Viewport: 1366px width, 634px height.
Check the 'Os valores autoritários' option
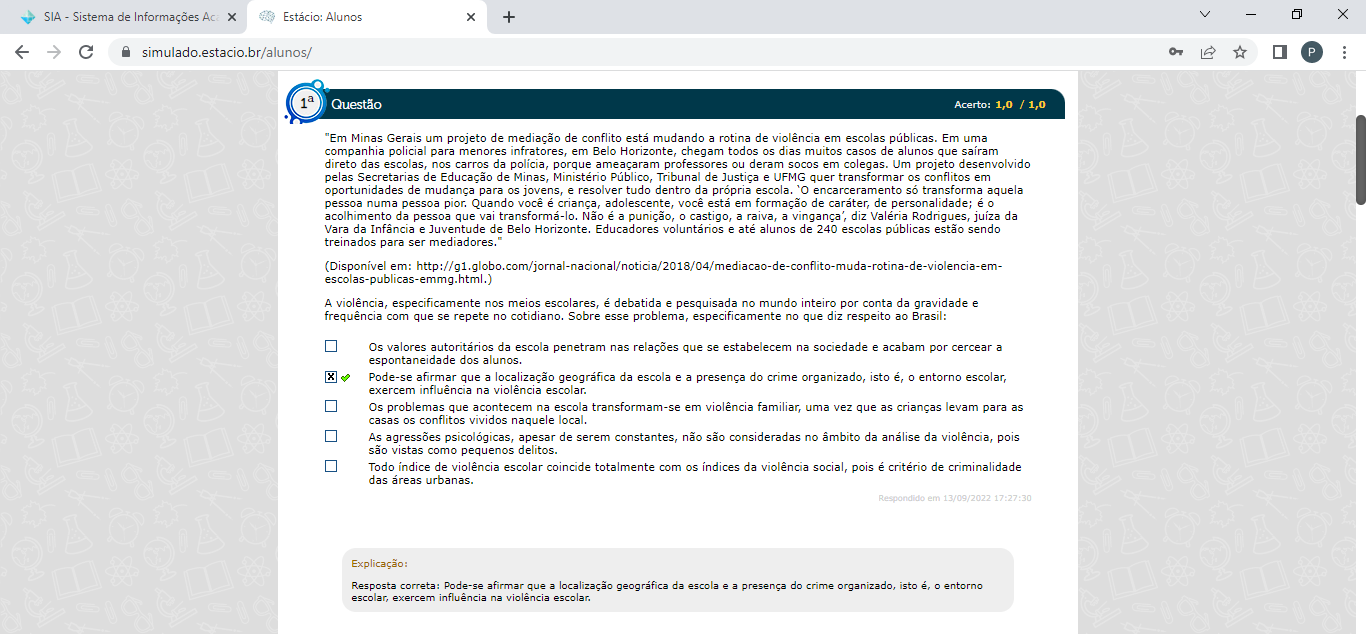[331, 347]
